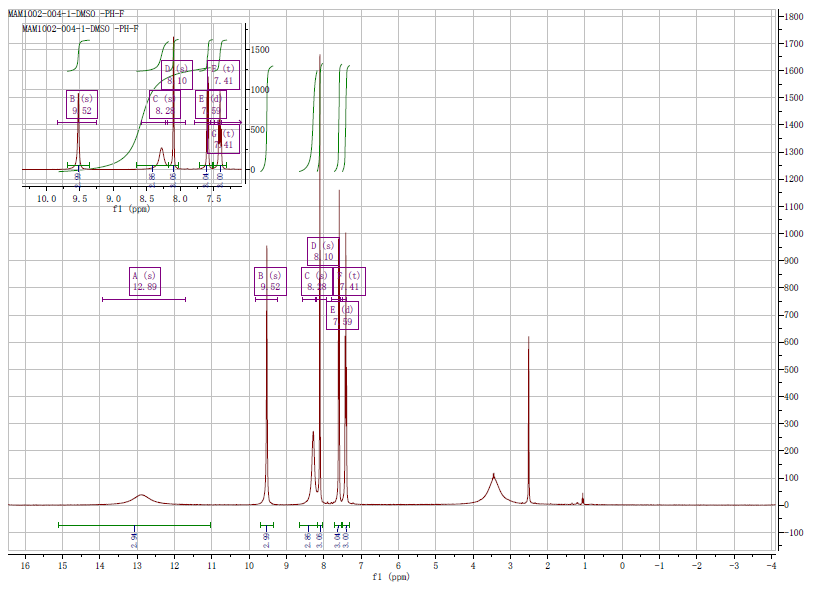Select the broad peak at 12.89 ppm

141,496
